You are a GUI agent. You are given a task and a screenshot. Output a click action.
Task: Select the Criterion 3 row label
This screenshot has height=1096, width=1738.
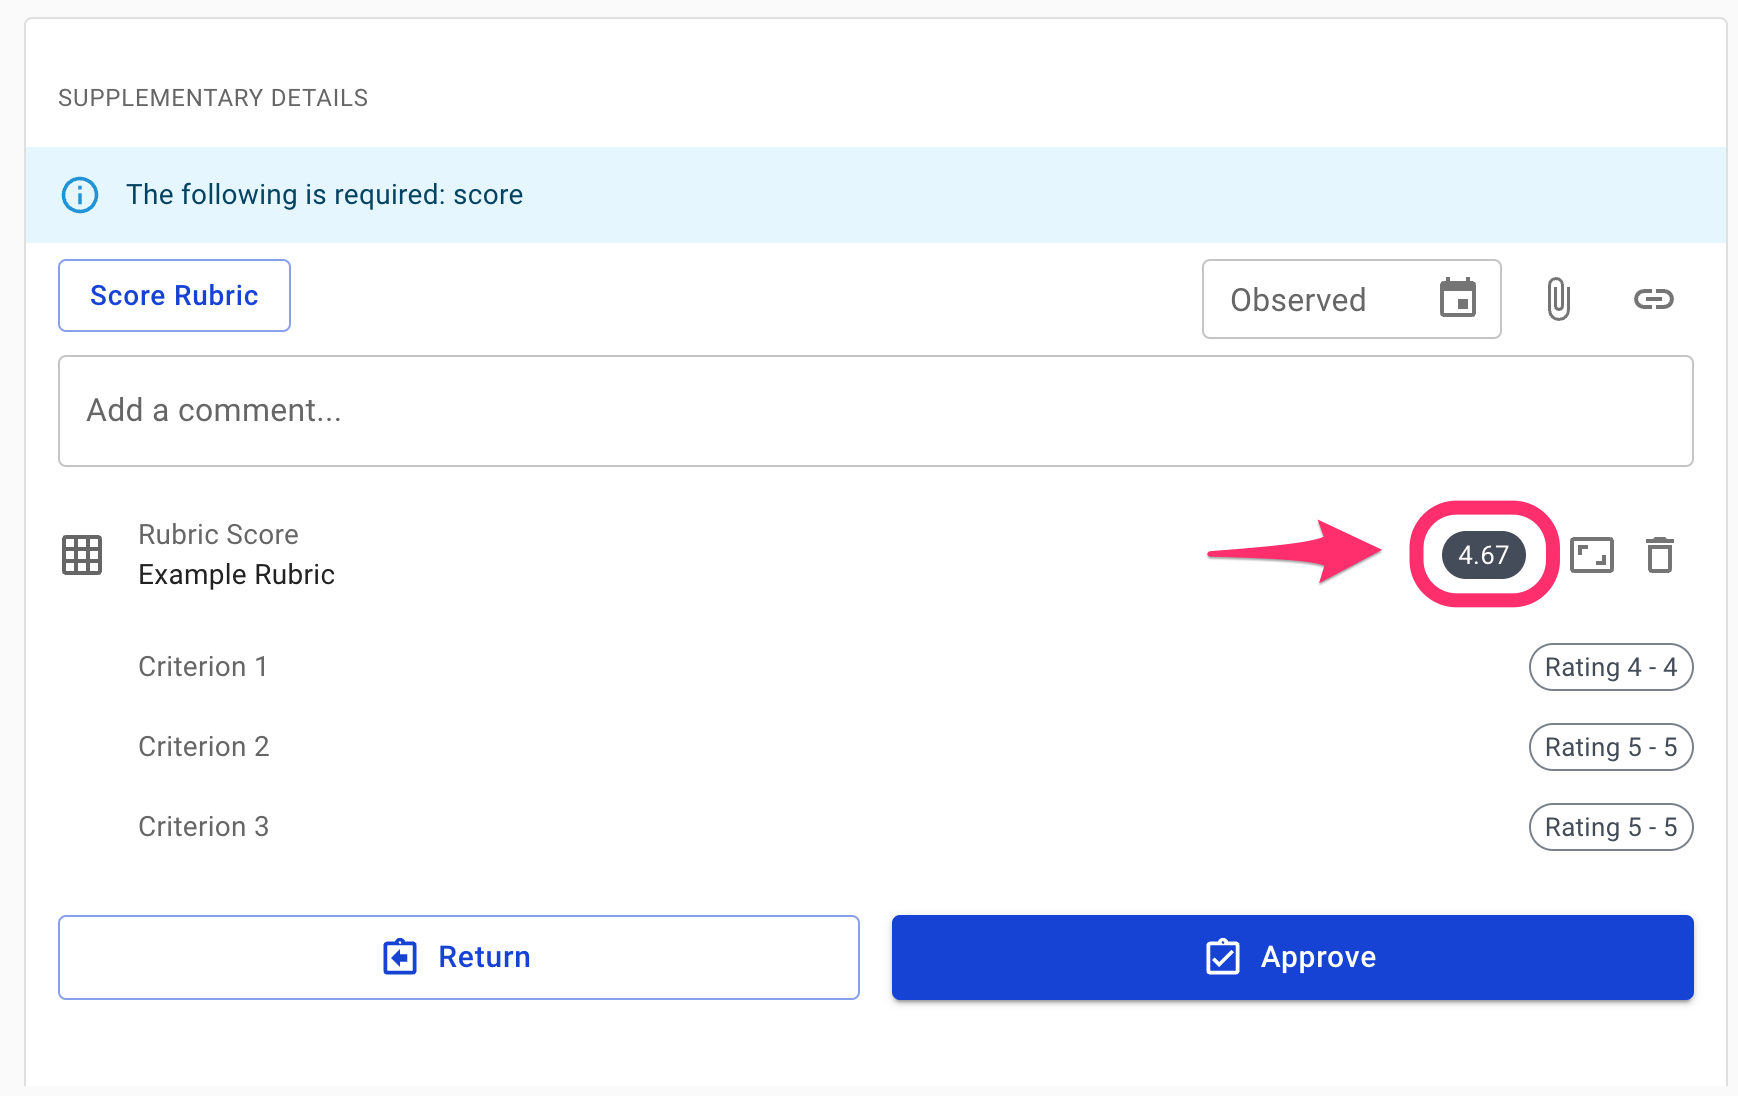click(203, 827)
